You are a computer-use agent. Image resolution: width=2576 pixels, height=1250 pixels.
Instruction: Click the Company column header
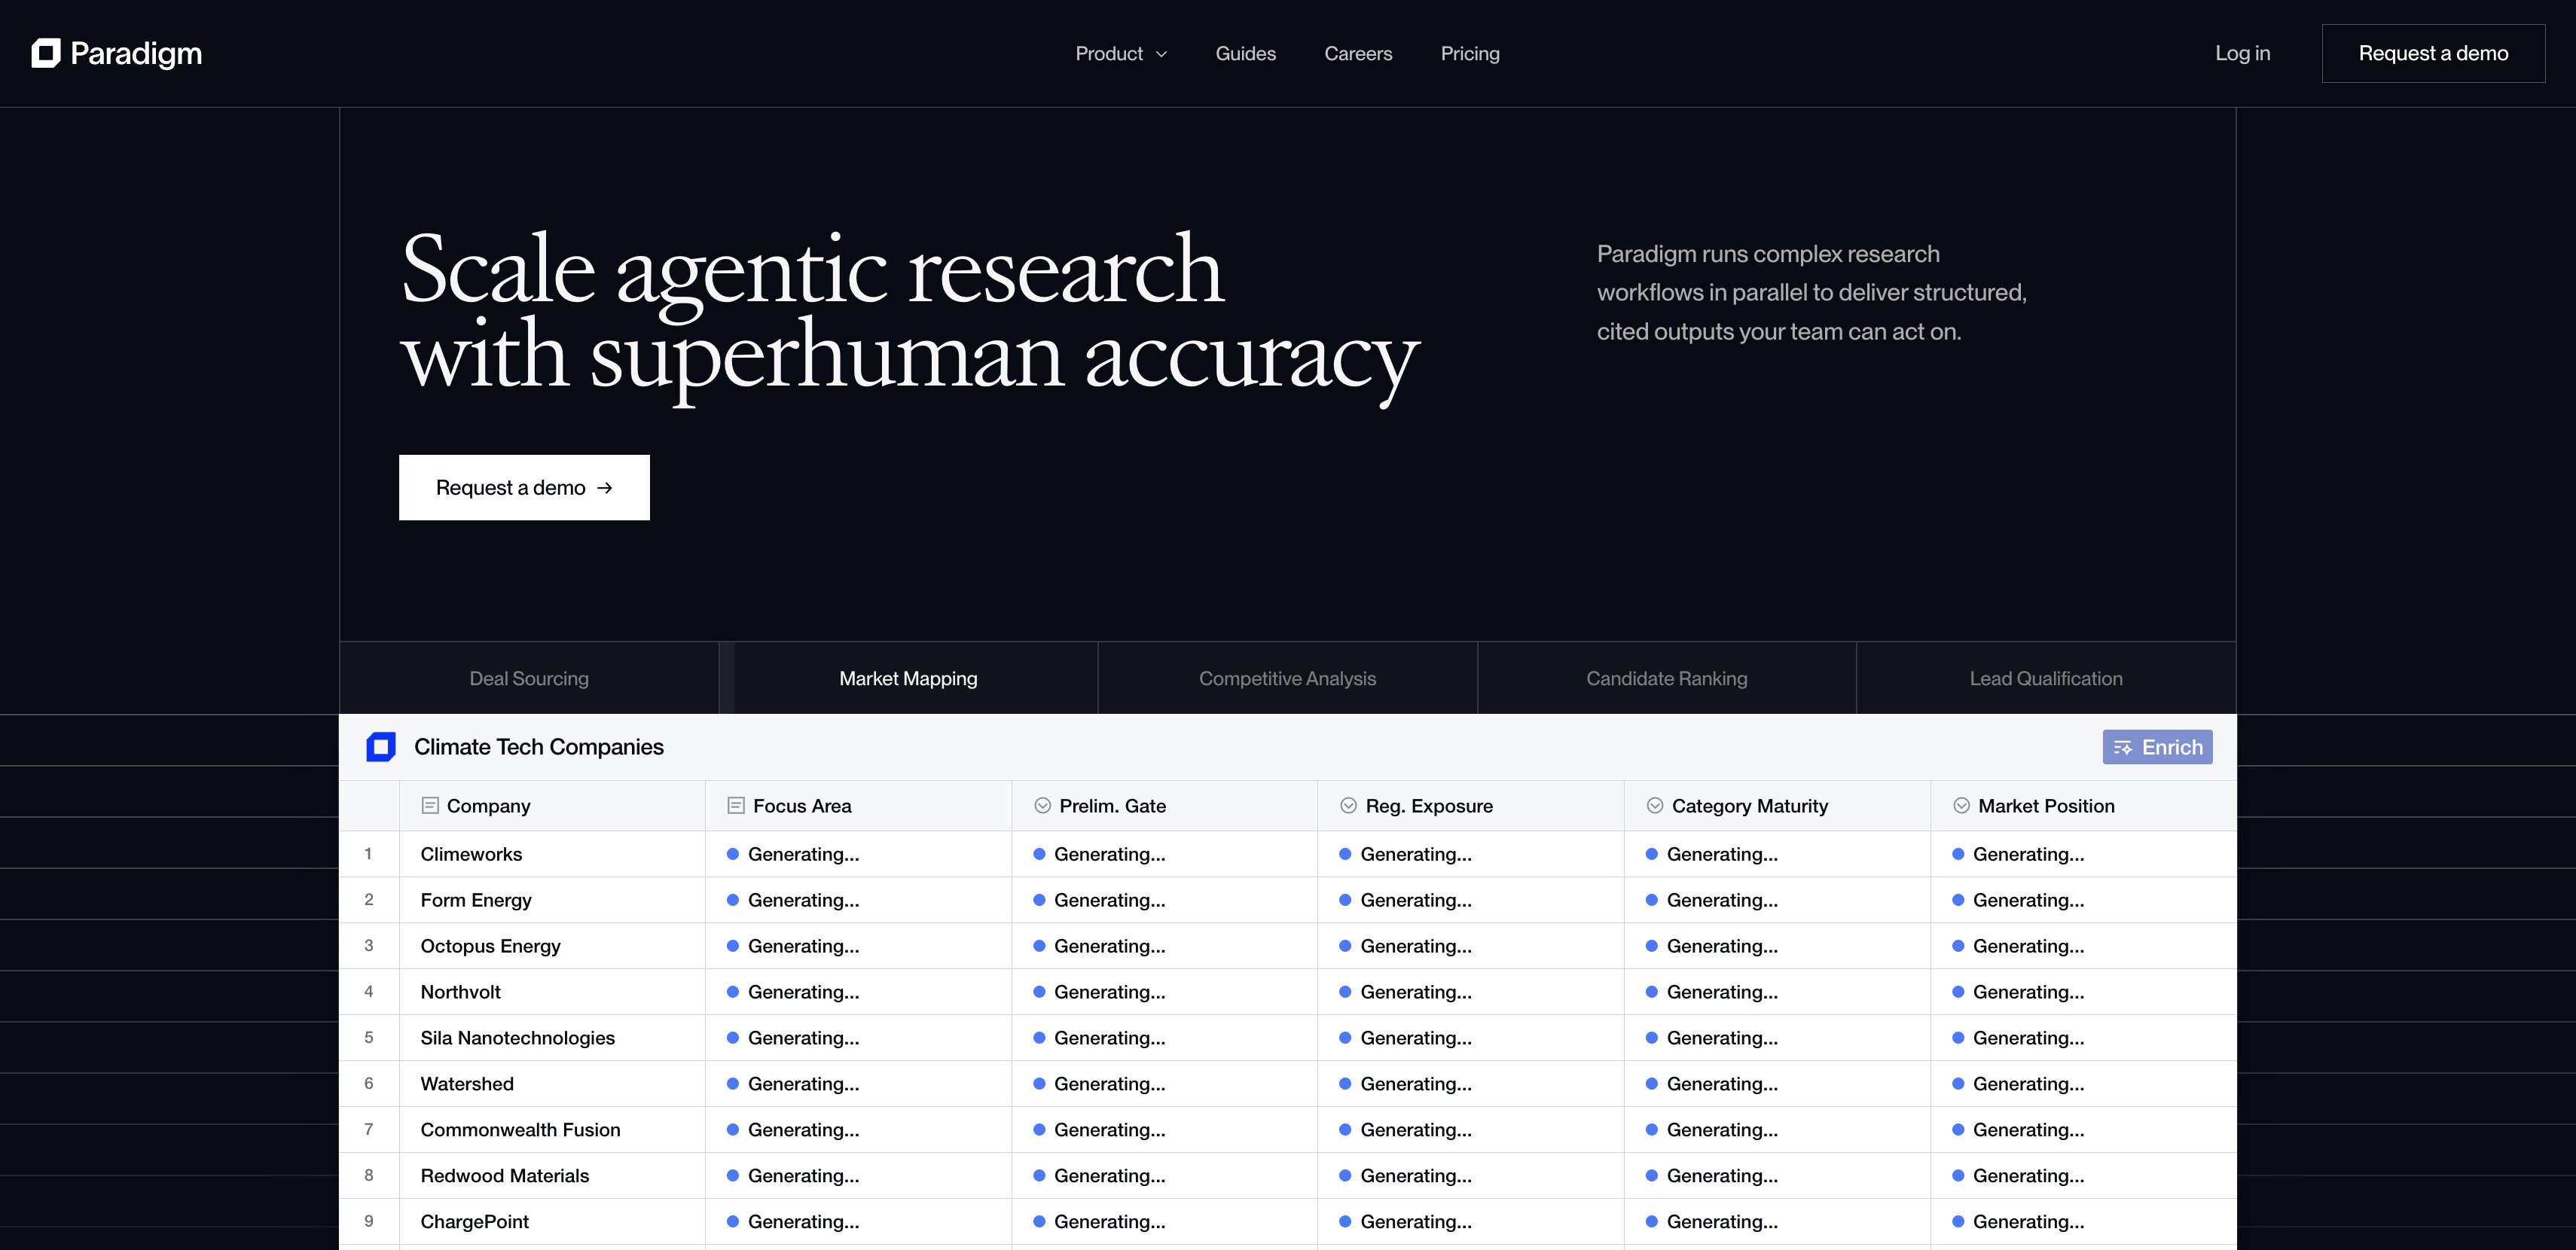point(552,806)
